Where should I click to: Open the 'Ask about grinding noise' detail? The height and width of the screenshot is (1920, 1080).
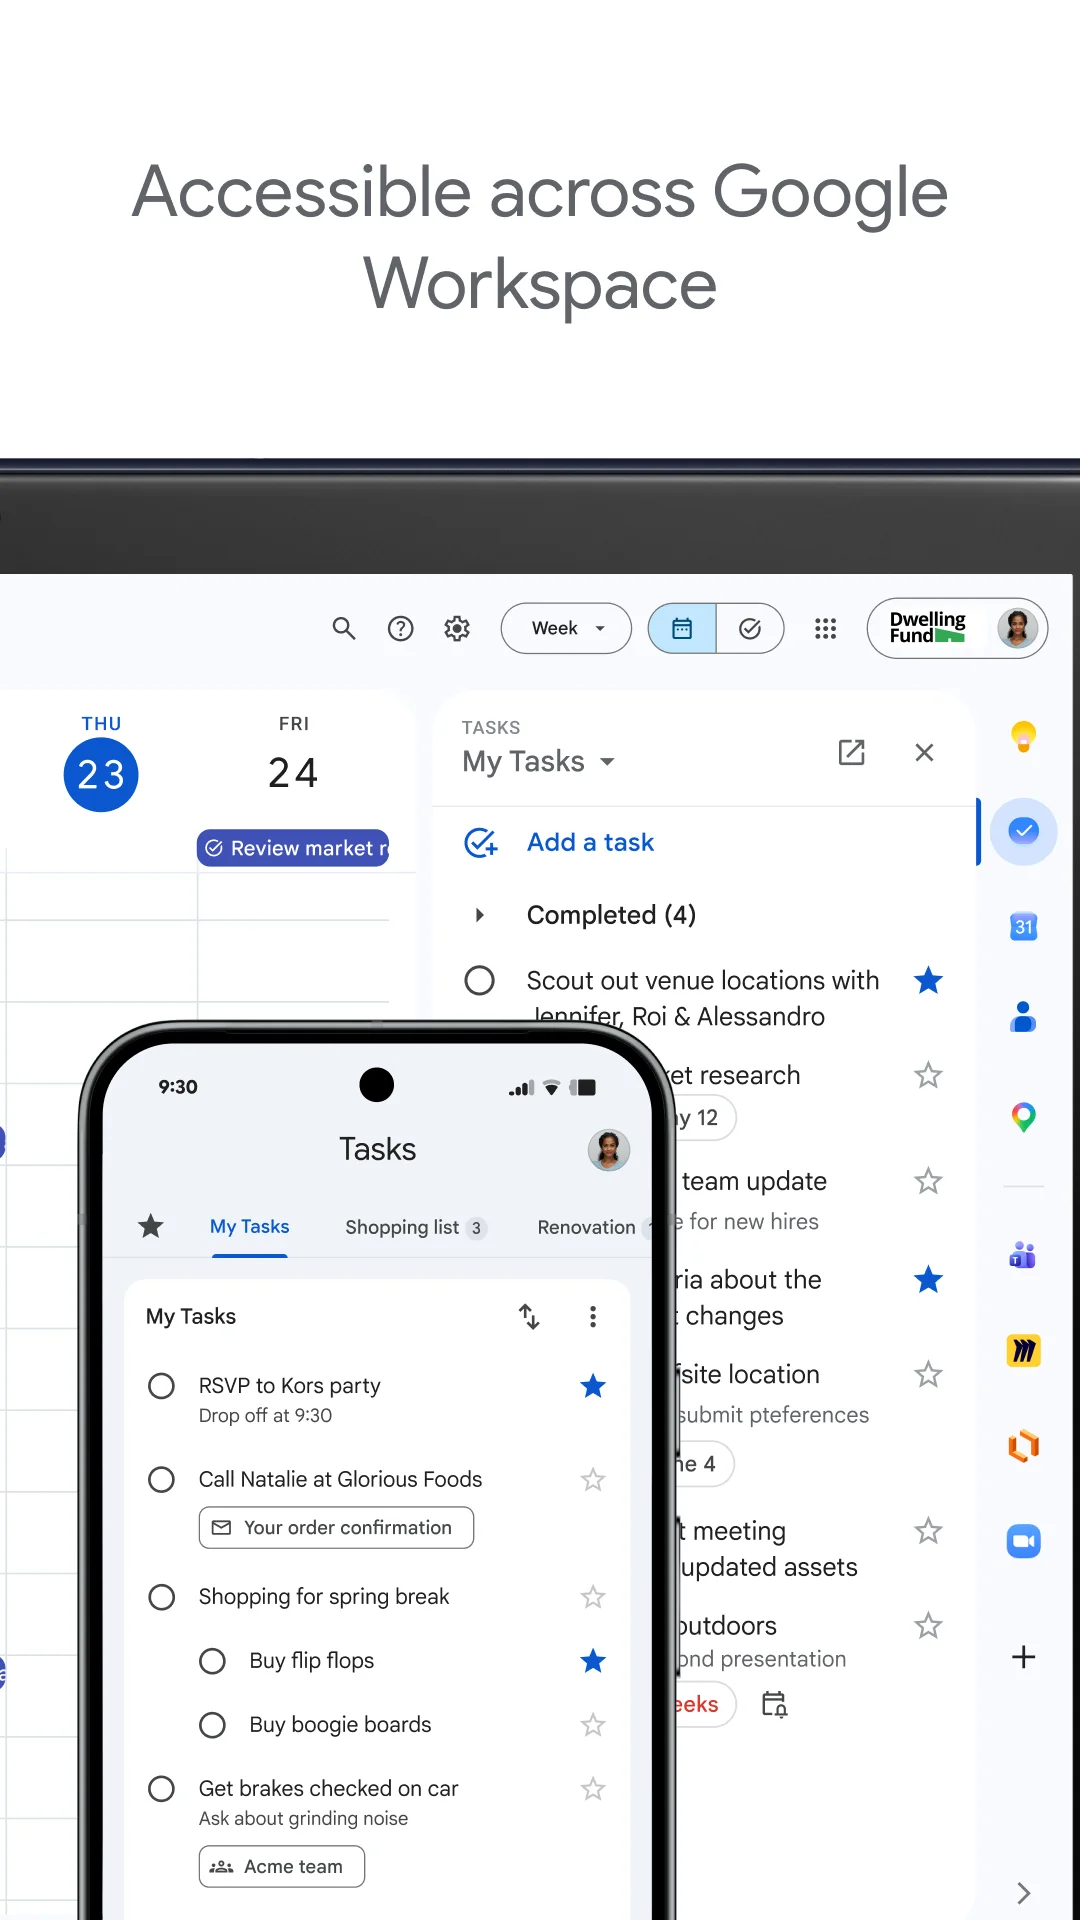tap(303, 1818)
